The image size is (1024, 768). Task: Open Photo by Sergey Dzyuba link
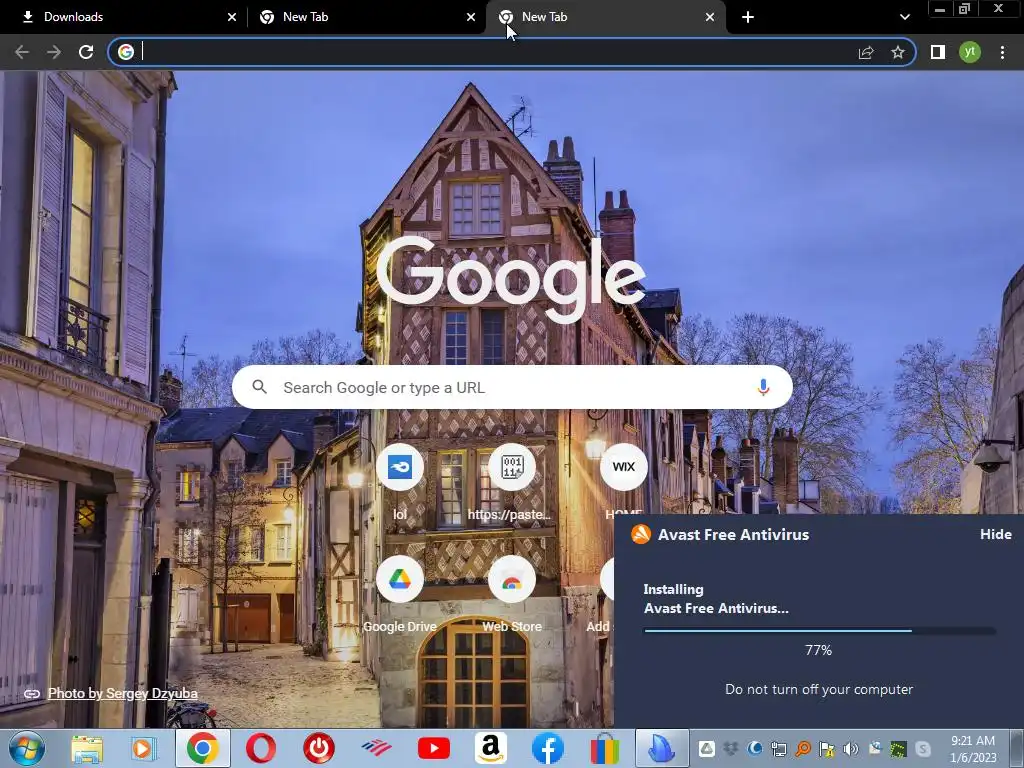pyautogui.click(x=123, y=694)
